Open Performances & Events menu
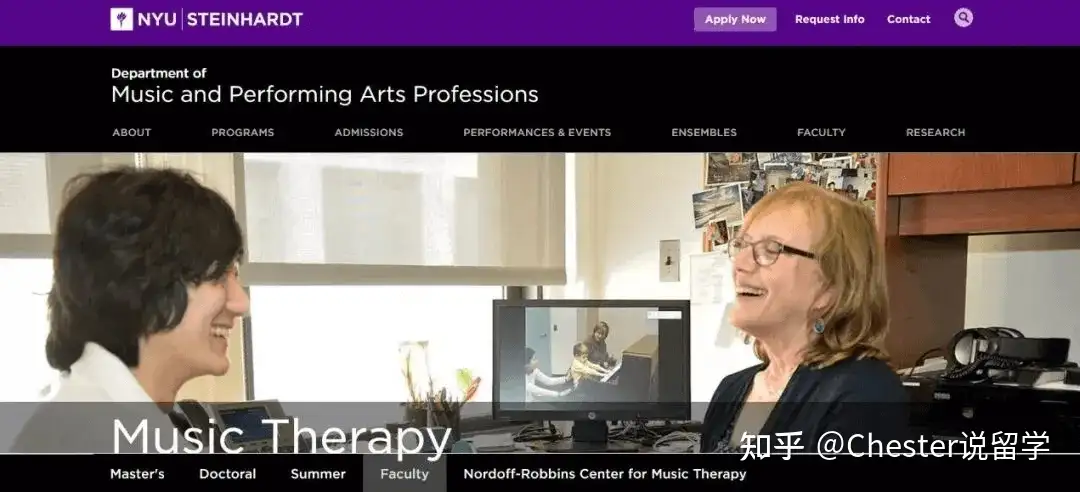The height and width of the screenshot is (492, 1080). tap(537, 132)
